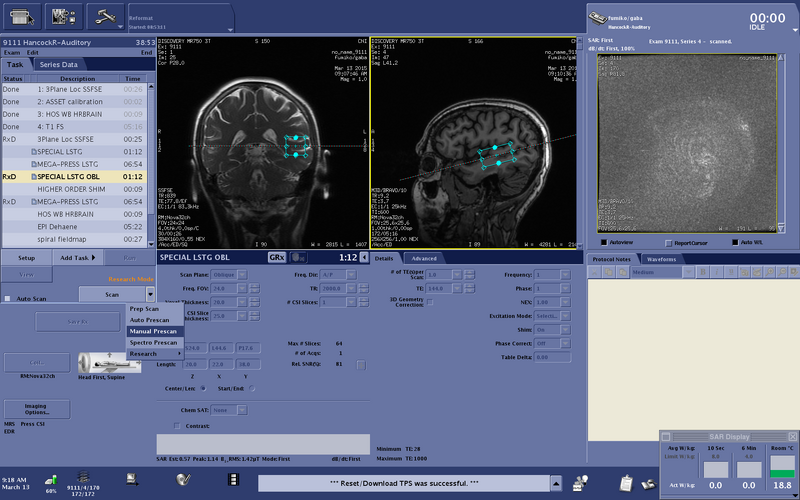The image size is (800, 500).
Task: Click the checkmark verification icon in bottom bar
Action: click(183, 479)
